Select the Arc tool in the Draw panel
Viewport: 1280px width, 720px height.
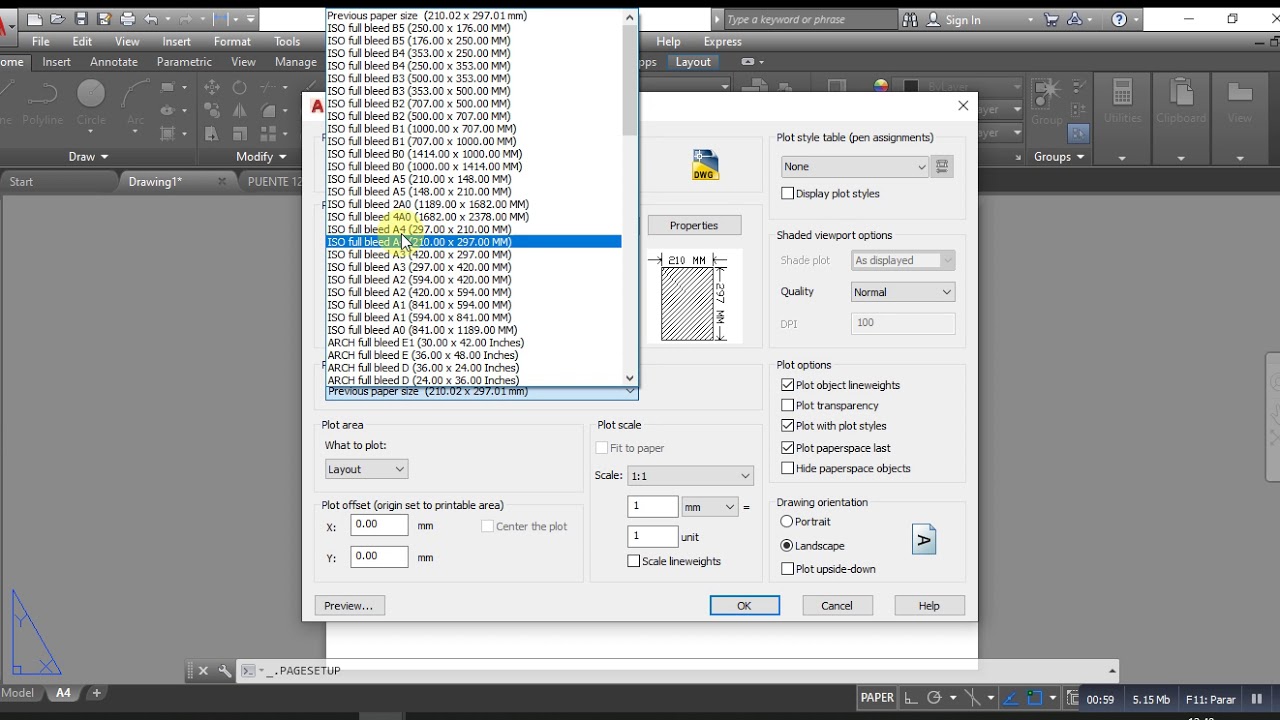(x=135, y=102)
